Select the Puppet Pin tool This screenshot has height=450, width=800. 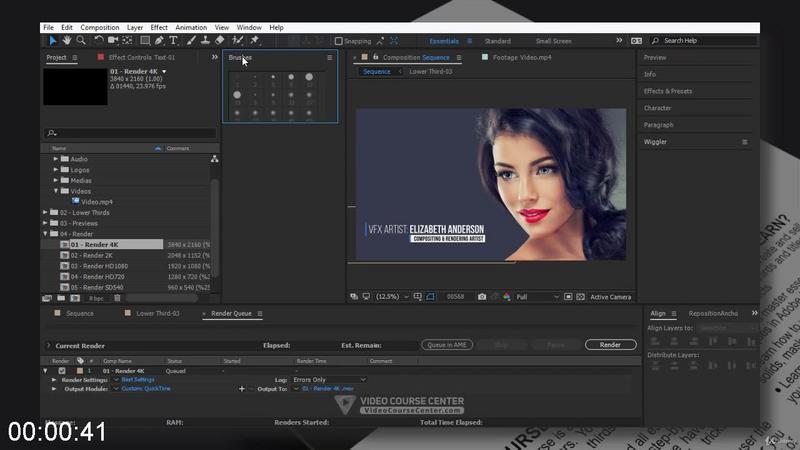pyautogui.click(x=254, y=40)
